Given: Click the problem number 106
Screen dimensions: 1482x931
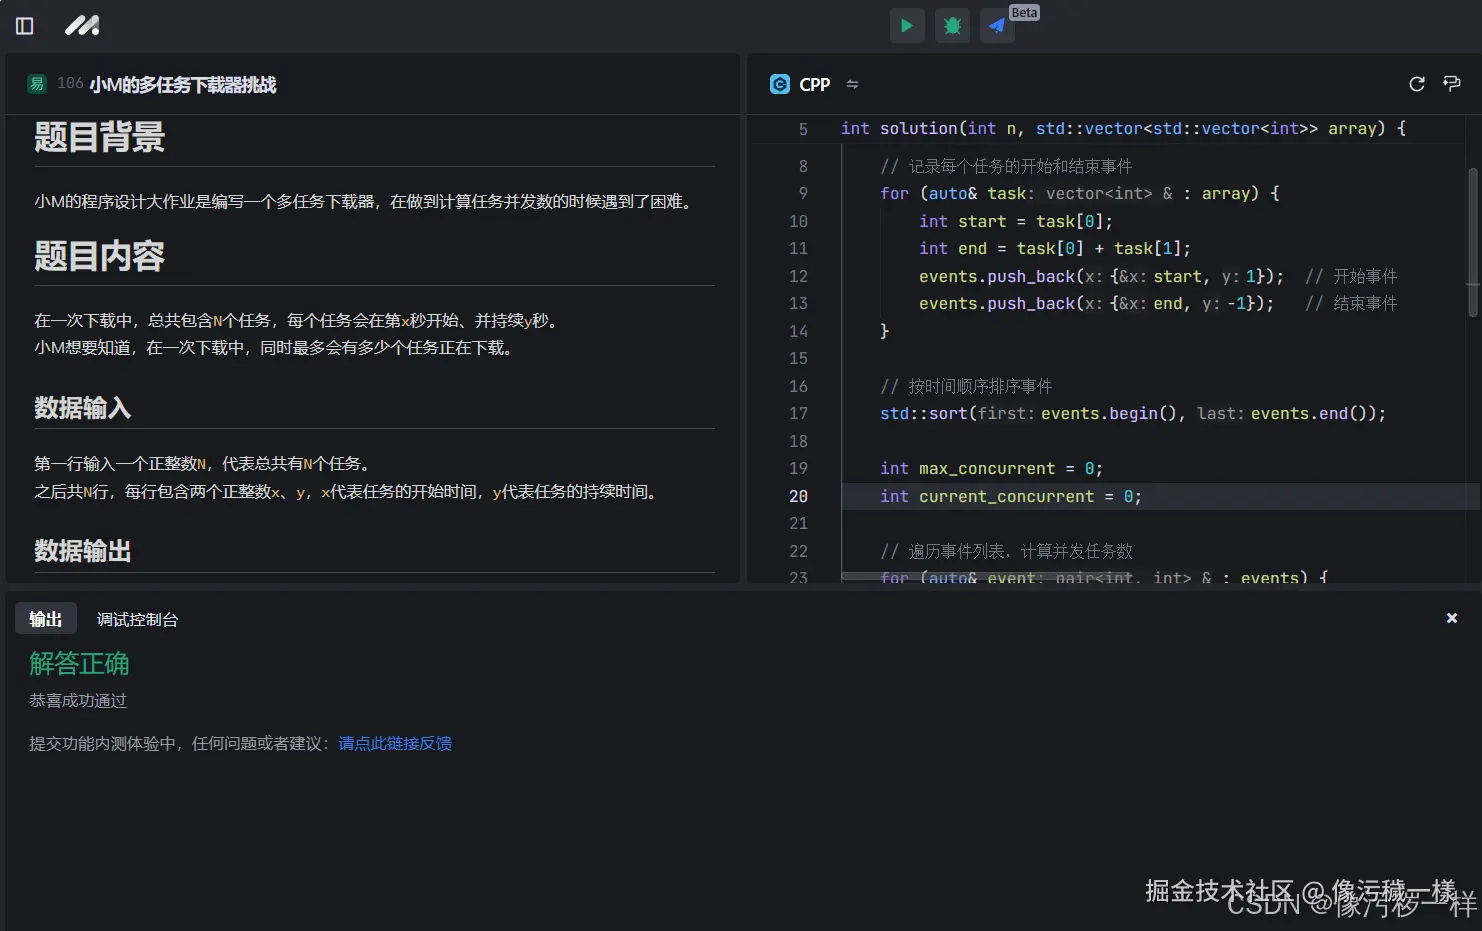Looking at the screenshot, I should point(70,83).
